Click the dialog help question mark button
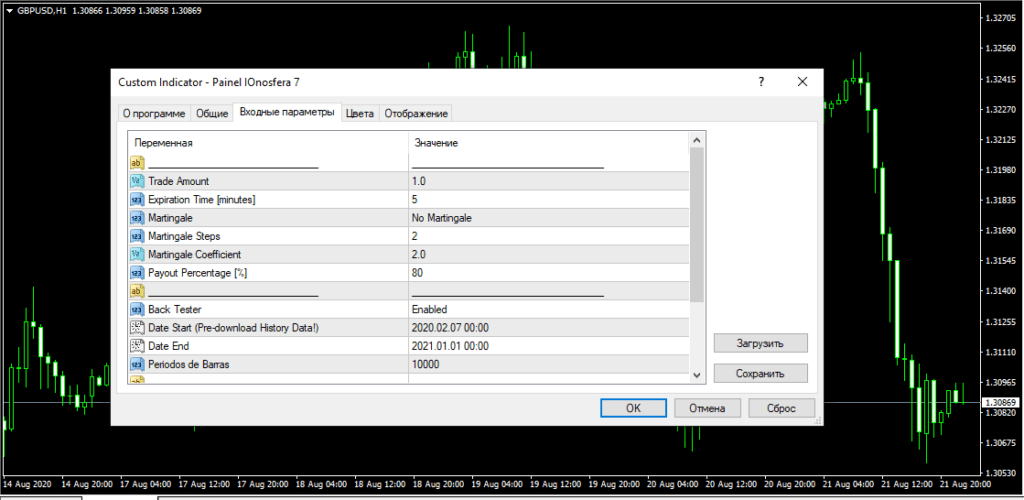1024x500 pixels. (761, 83)
